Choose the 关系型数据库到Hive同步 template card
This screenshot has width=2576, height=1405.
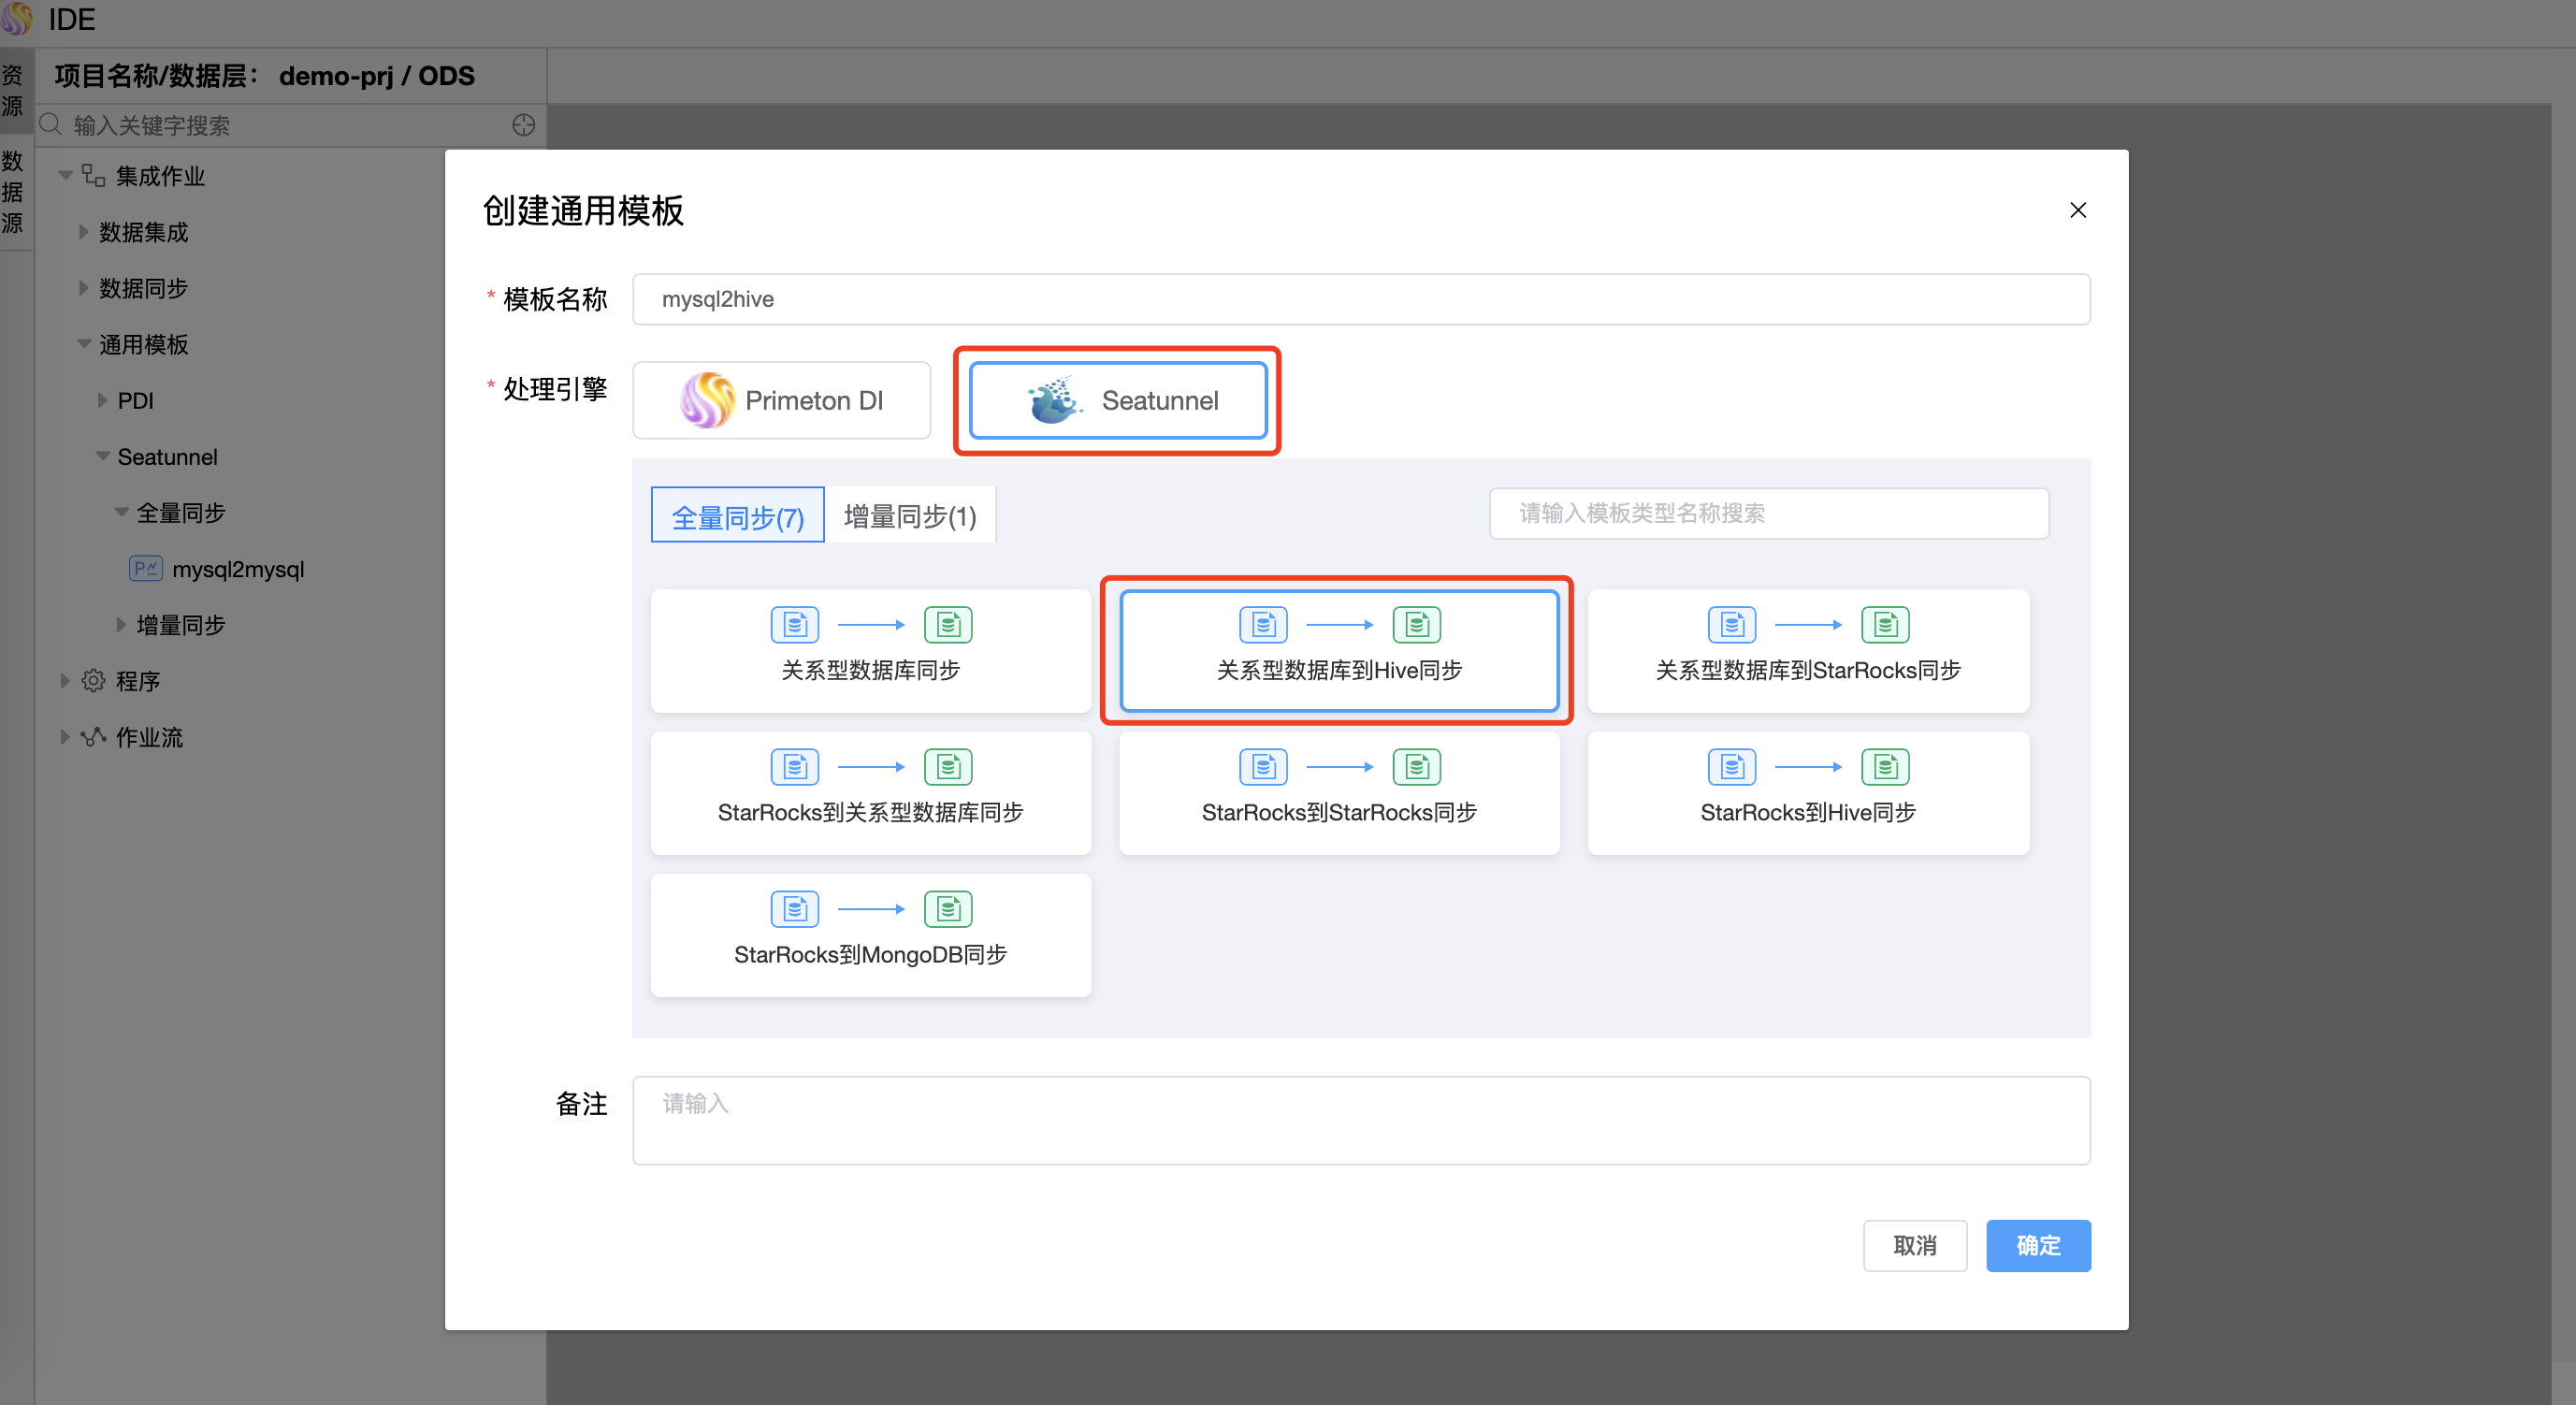pyautogui.click(x=1338, y=650)
